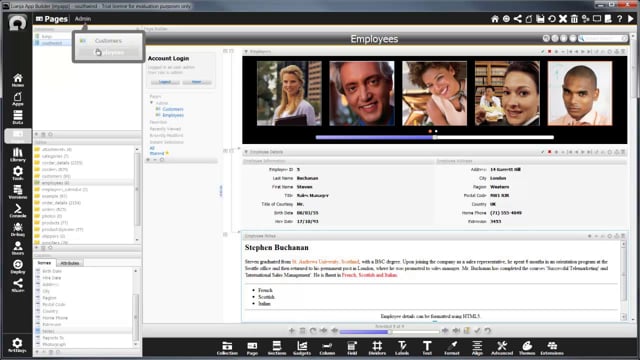Open Advanced in the bottom toolbar

(x=502, y=348)
